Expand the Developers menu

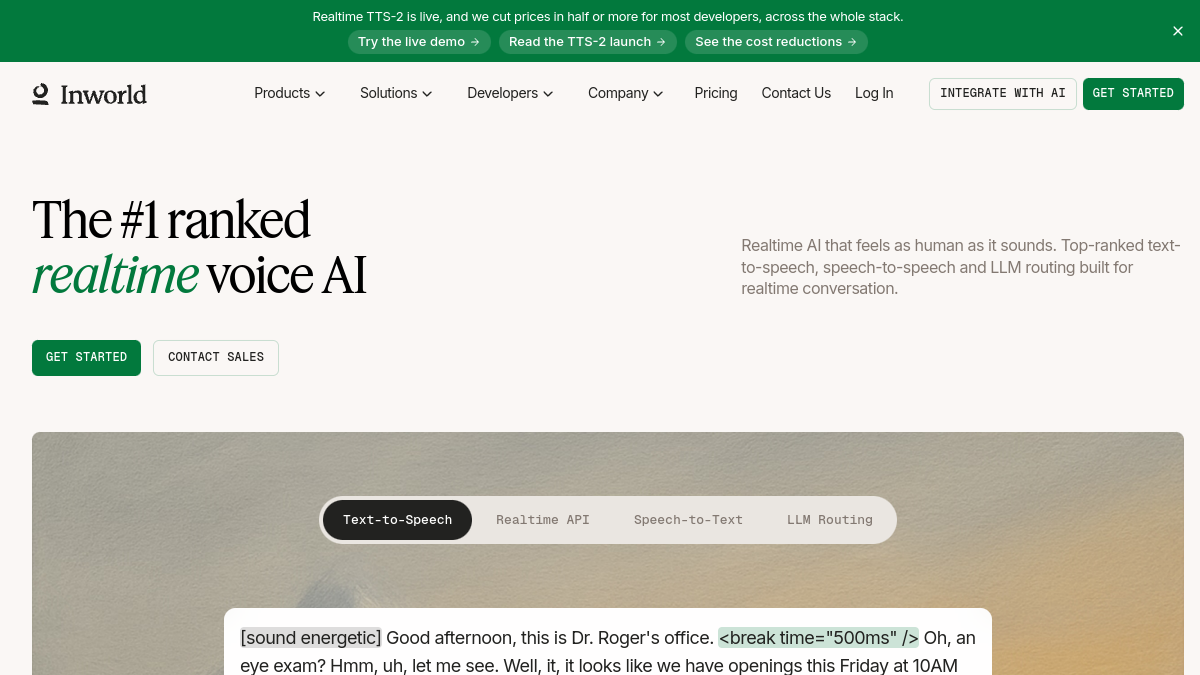point(510,93)
